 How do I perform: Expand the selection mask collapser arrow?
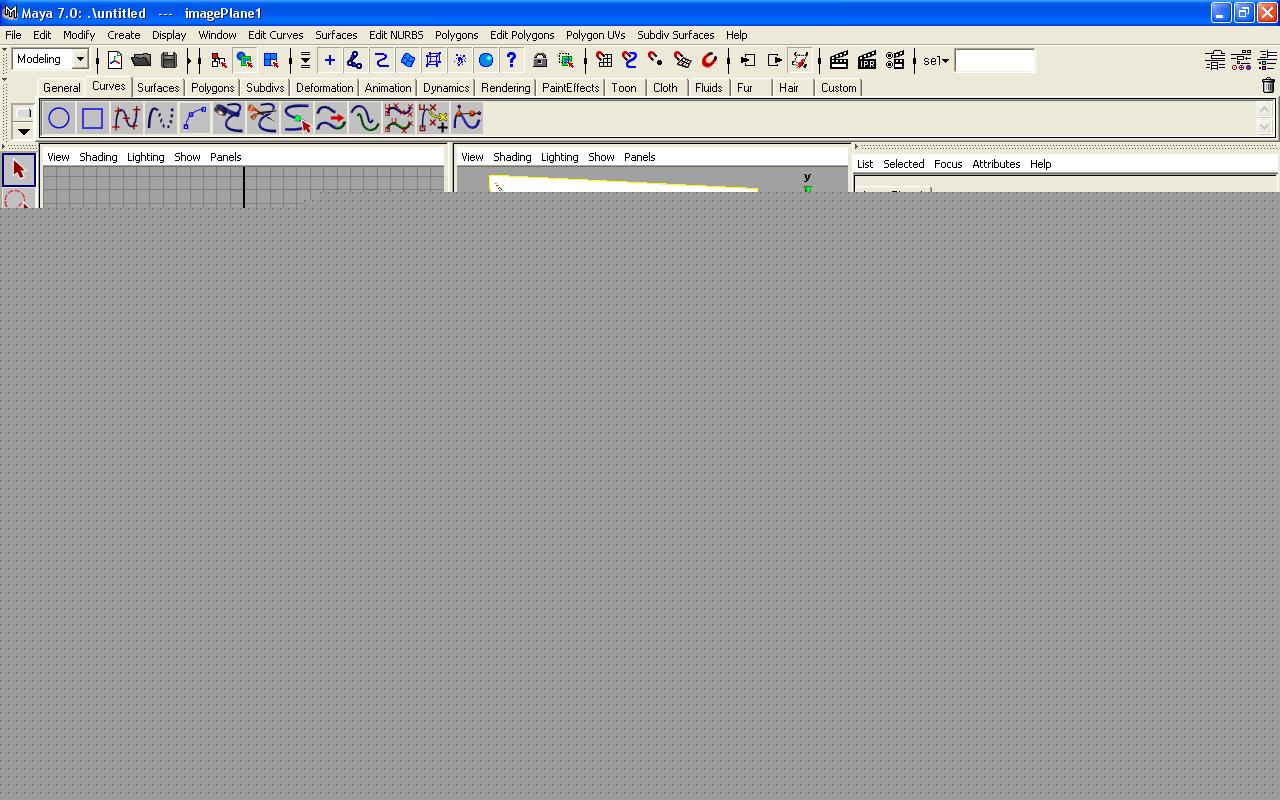coord(304,60)
